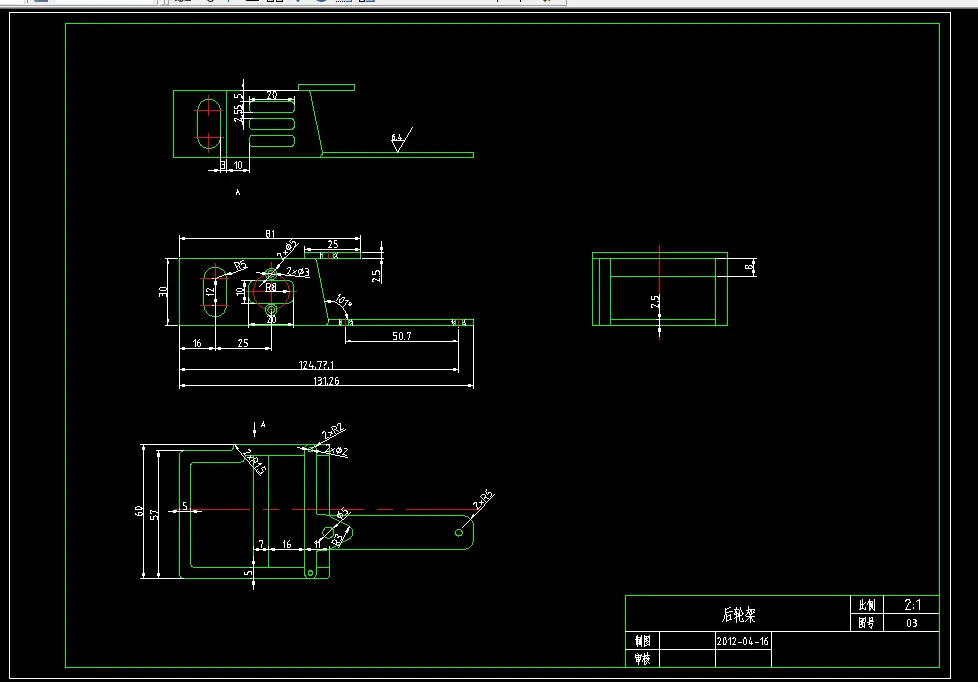
Task: Click the 后轮架 title text
Action: [738, 615]
